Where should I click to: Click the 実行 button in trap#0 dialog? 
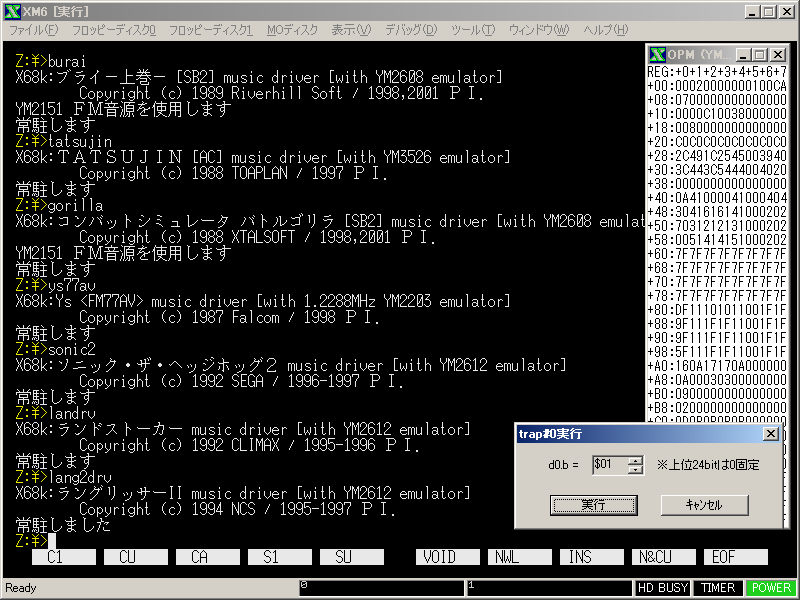pos(593,505)
